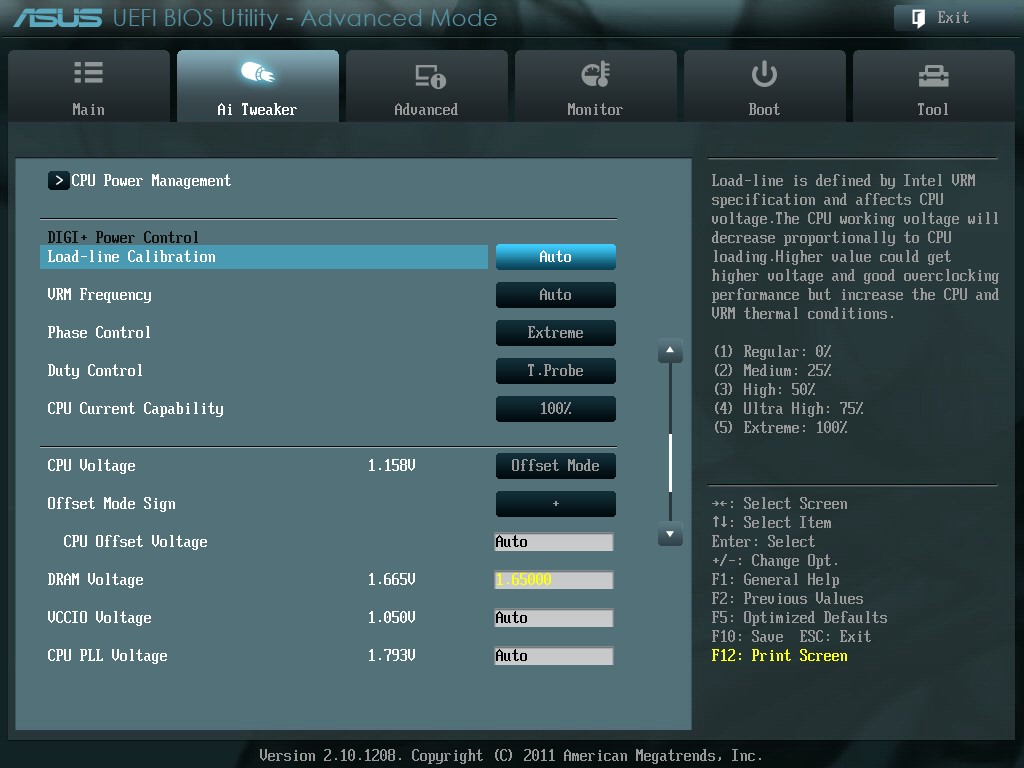1024x768 pixels.
Task: Select the CPU Voltage label
Action: [91, 466]
